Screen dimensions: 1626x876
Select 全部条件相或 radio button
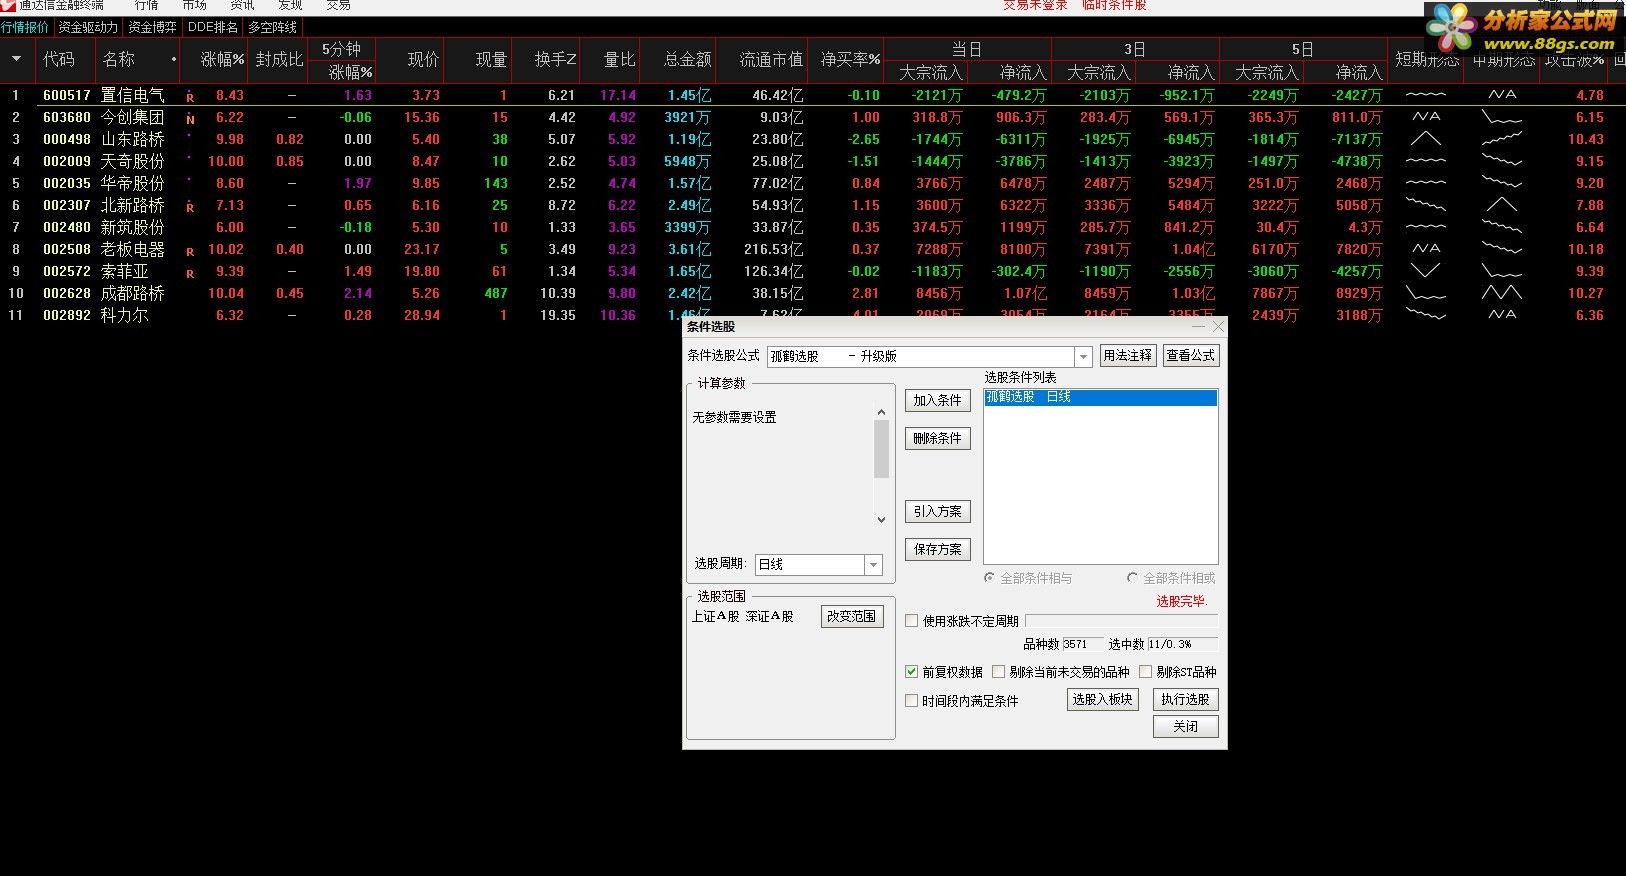[1133, 578]
